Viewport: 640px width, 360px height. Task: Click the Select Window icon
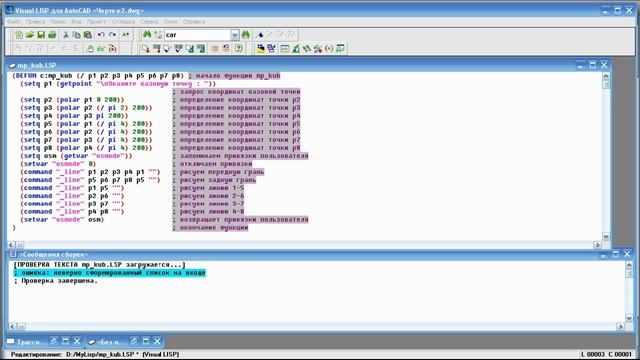[x=271, y=49]
